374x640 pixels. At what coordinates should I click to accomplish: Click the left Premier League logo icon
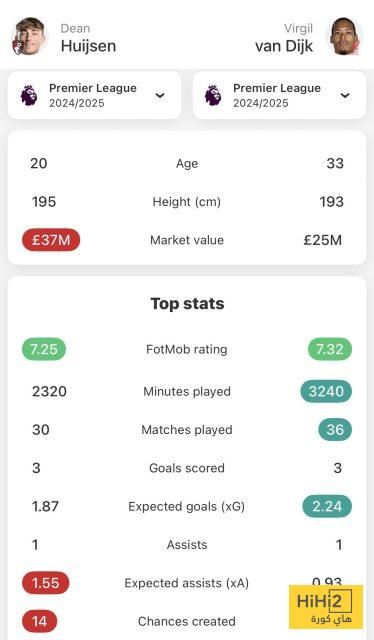tap(29, 95)
